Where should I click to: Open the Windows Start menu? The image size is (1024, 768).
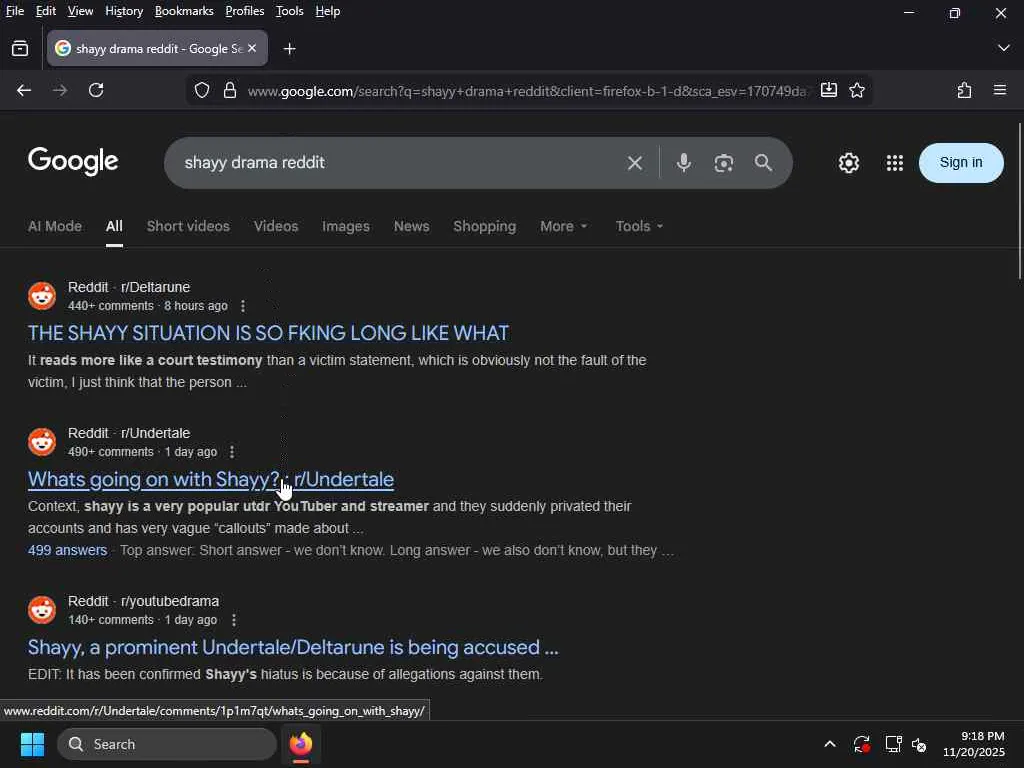point(32,744)
